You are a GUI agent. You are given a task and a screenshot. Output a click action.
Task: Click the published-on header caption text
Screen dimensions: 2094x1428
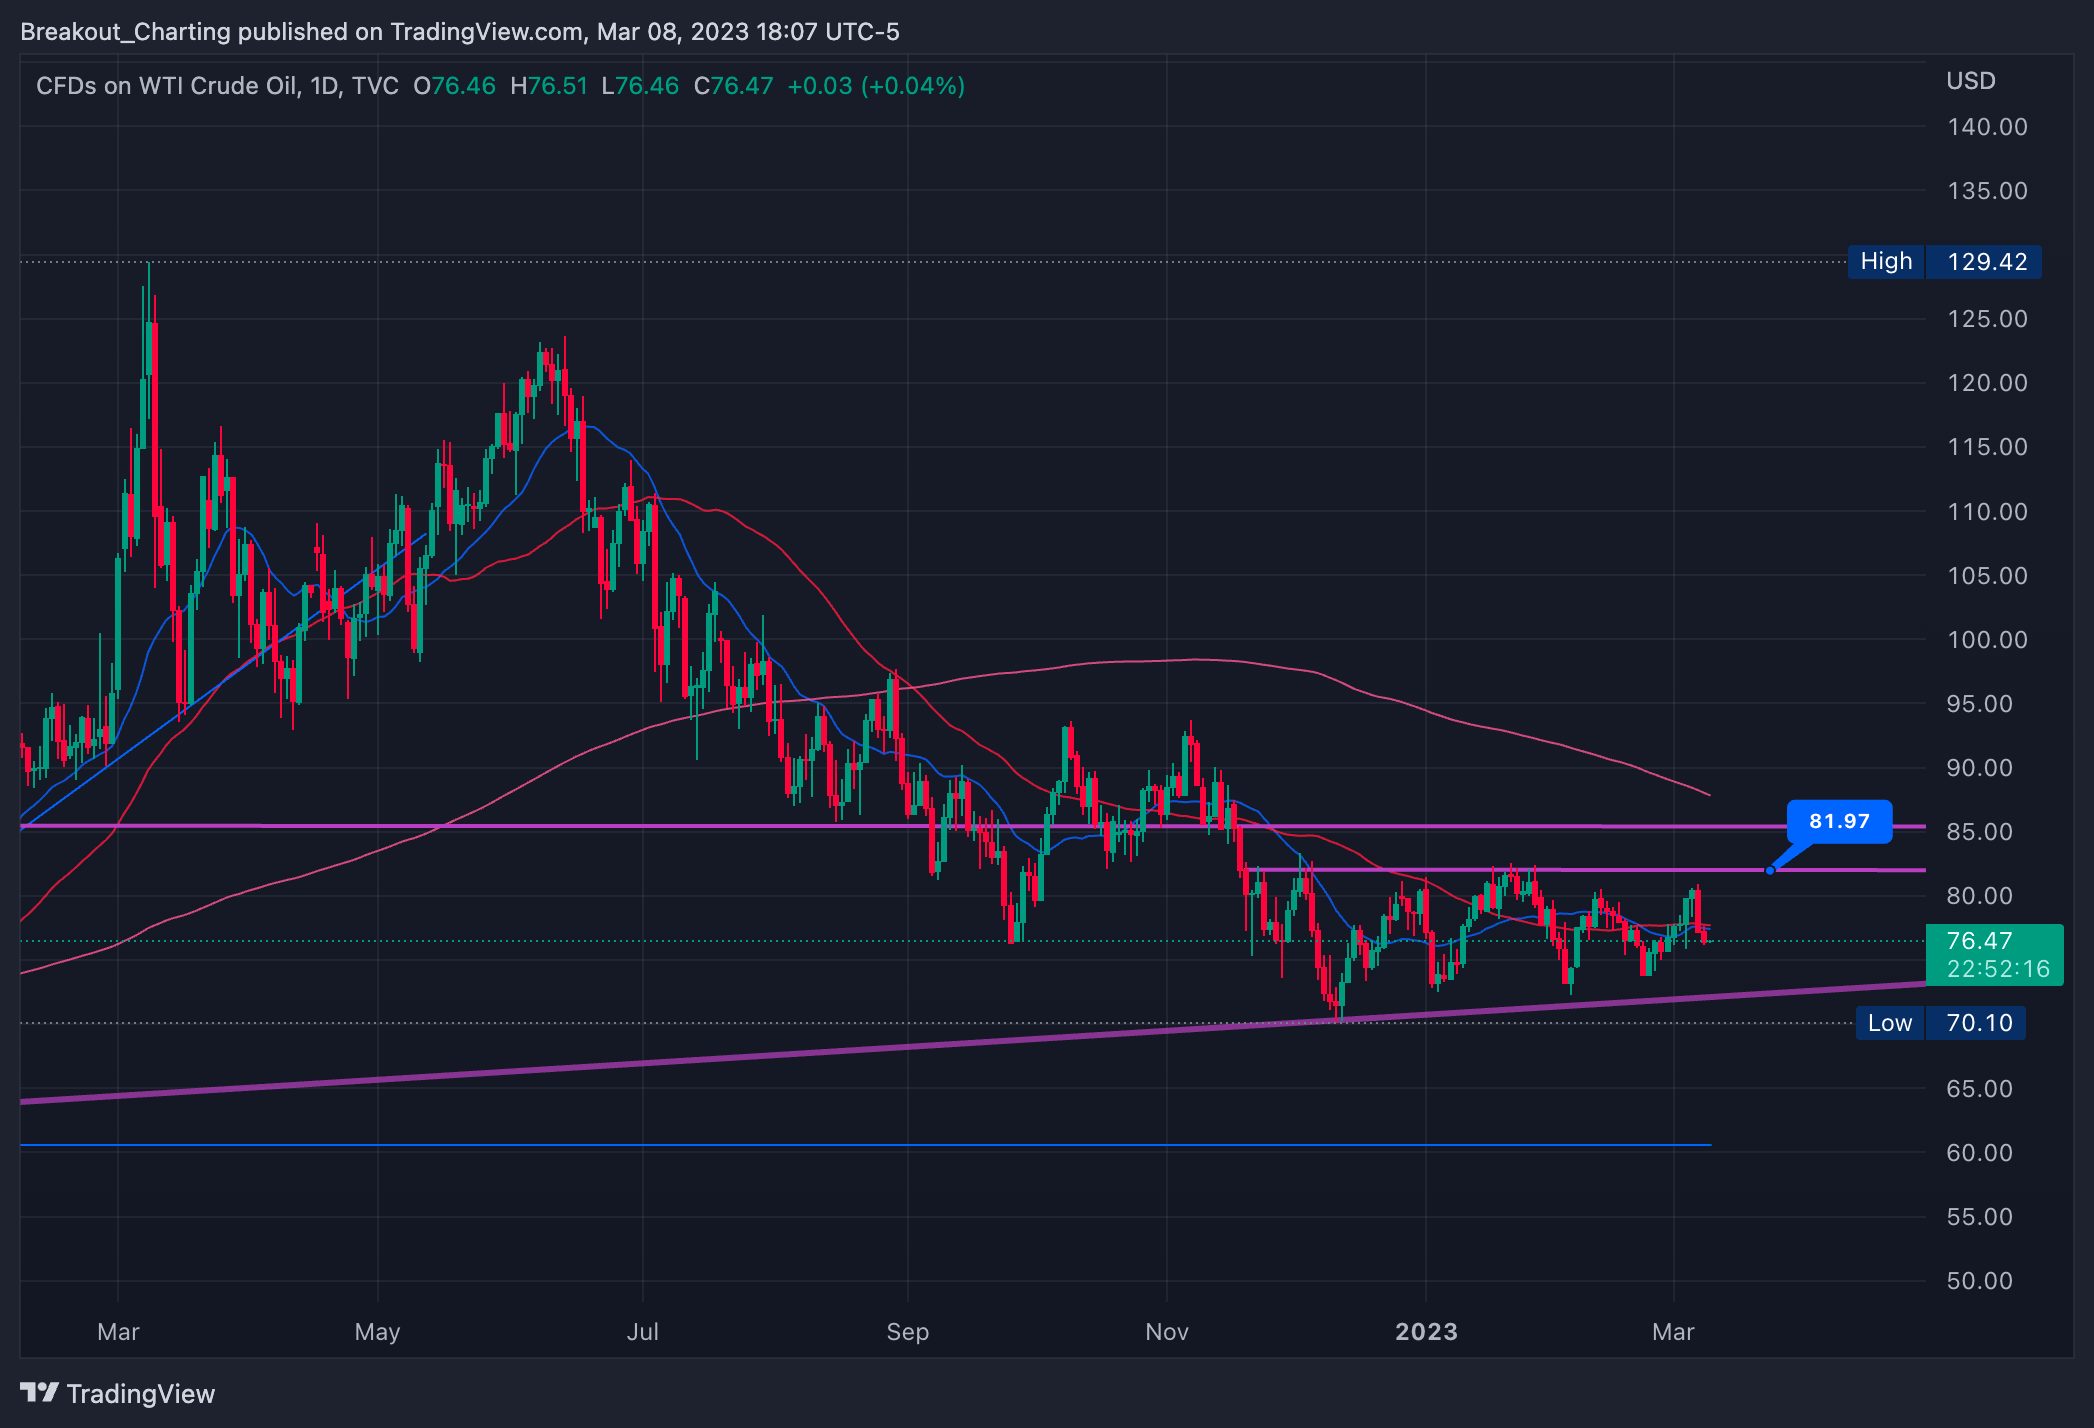pos(460,32)
